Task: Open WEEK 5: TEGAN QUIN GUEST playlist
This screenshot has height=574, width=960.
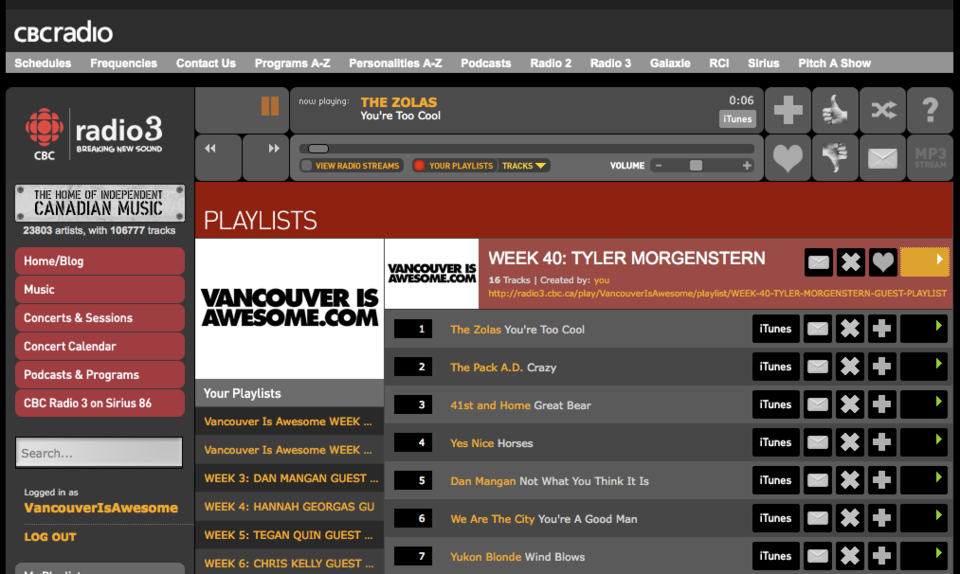Action: tap(290, 535)
